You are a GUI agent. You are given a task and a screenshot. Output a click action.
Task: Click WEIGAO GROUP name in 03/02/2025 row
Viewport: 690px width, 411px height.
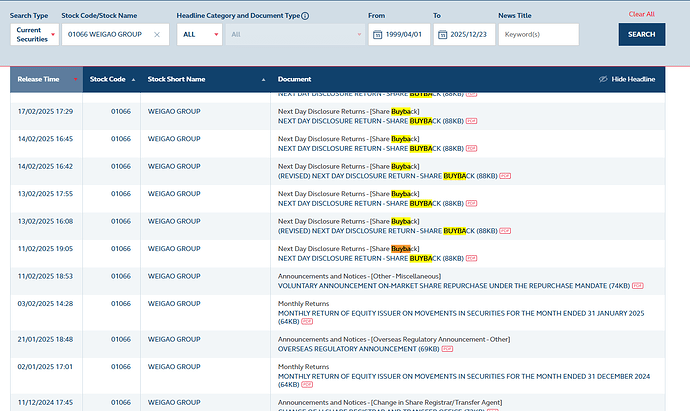[x=174, y=304]
